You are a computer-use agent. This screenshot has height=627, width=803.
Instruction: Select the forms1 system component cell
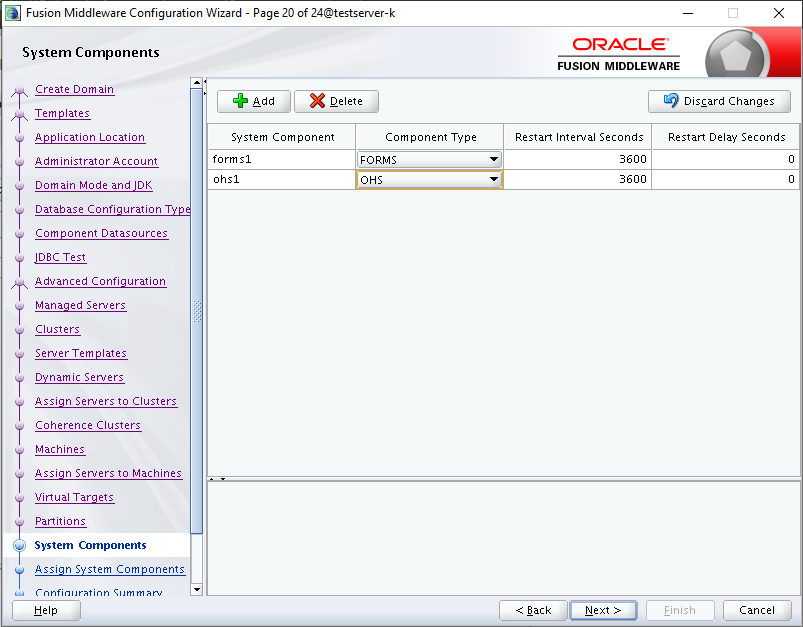click(x=282, y=159)
